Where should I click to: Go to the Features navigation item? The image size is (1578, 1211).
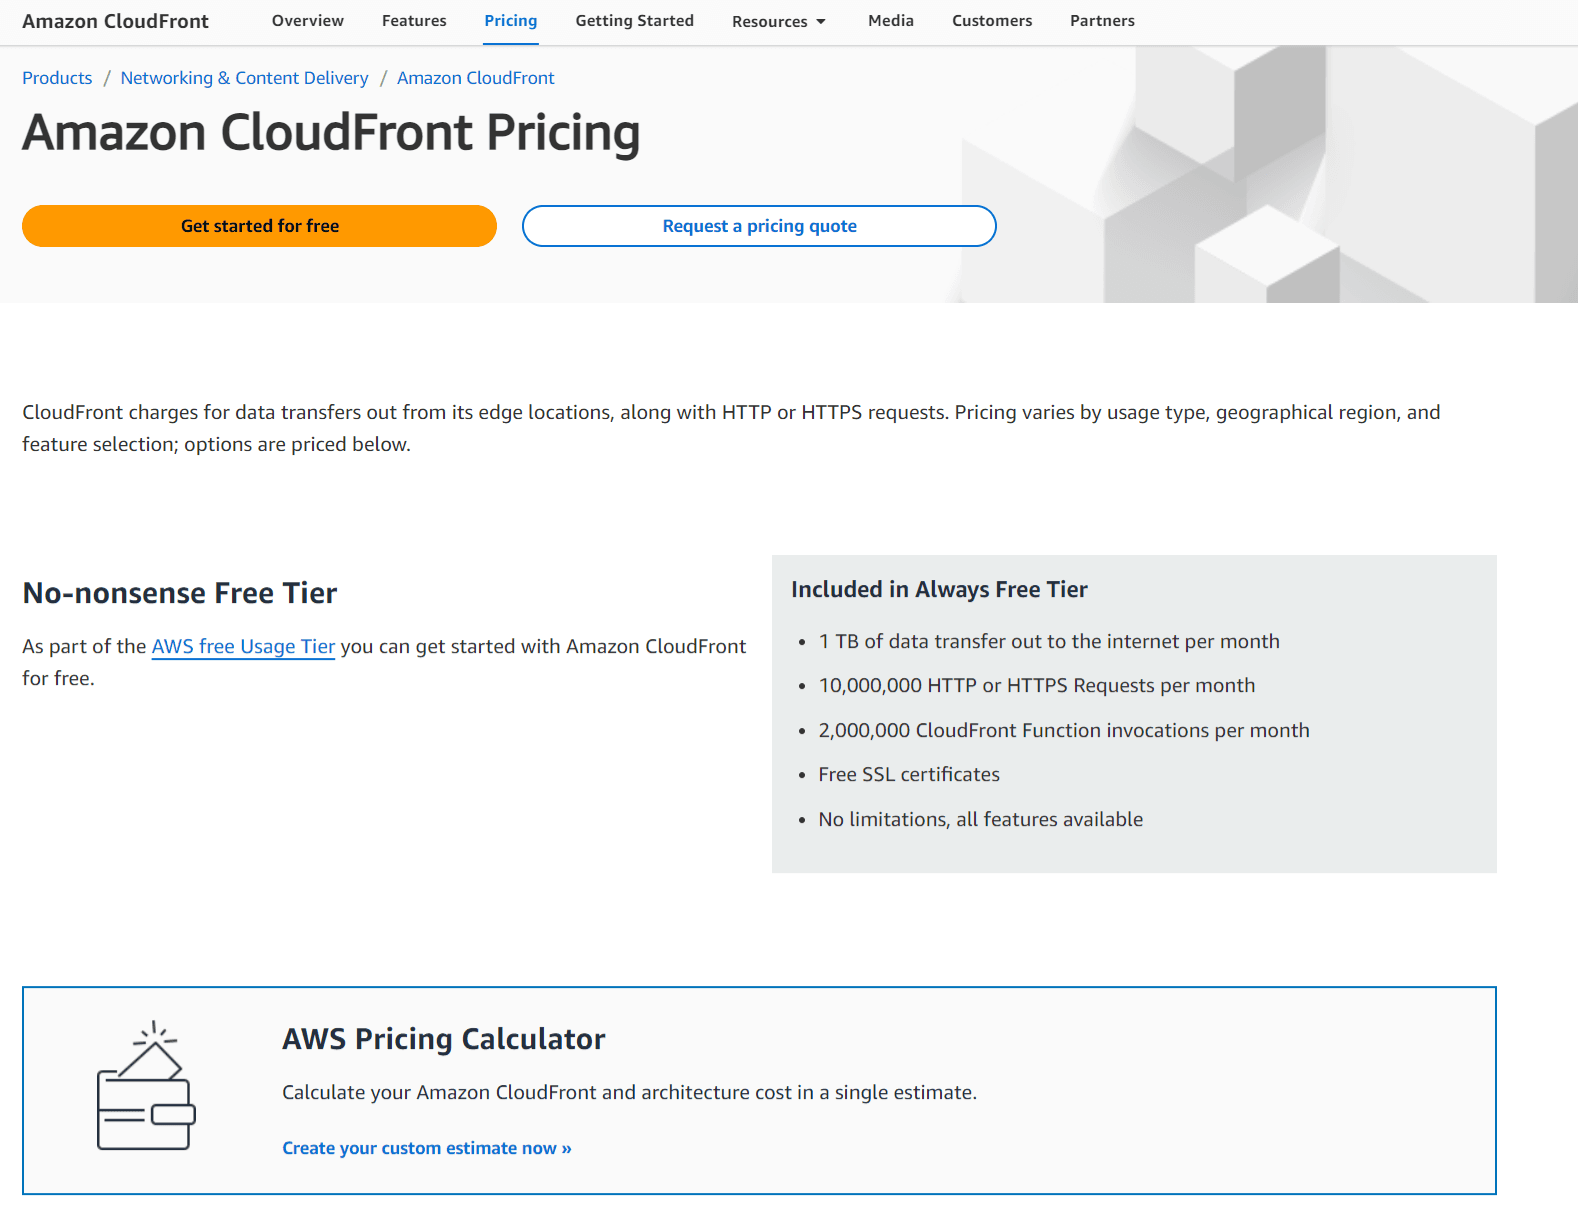414,21
